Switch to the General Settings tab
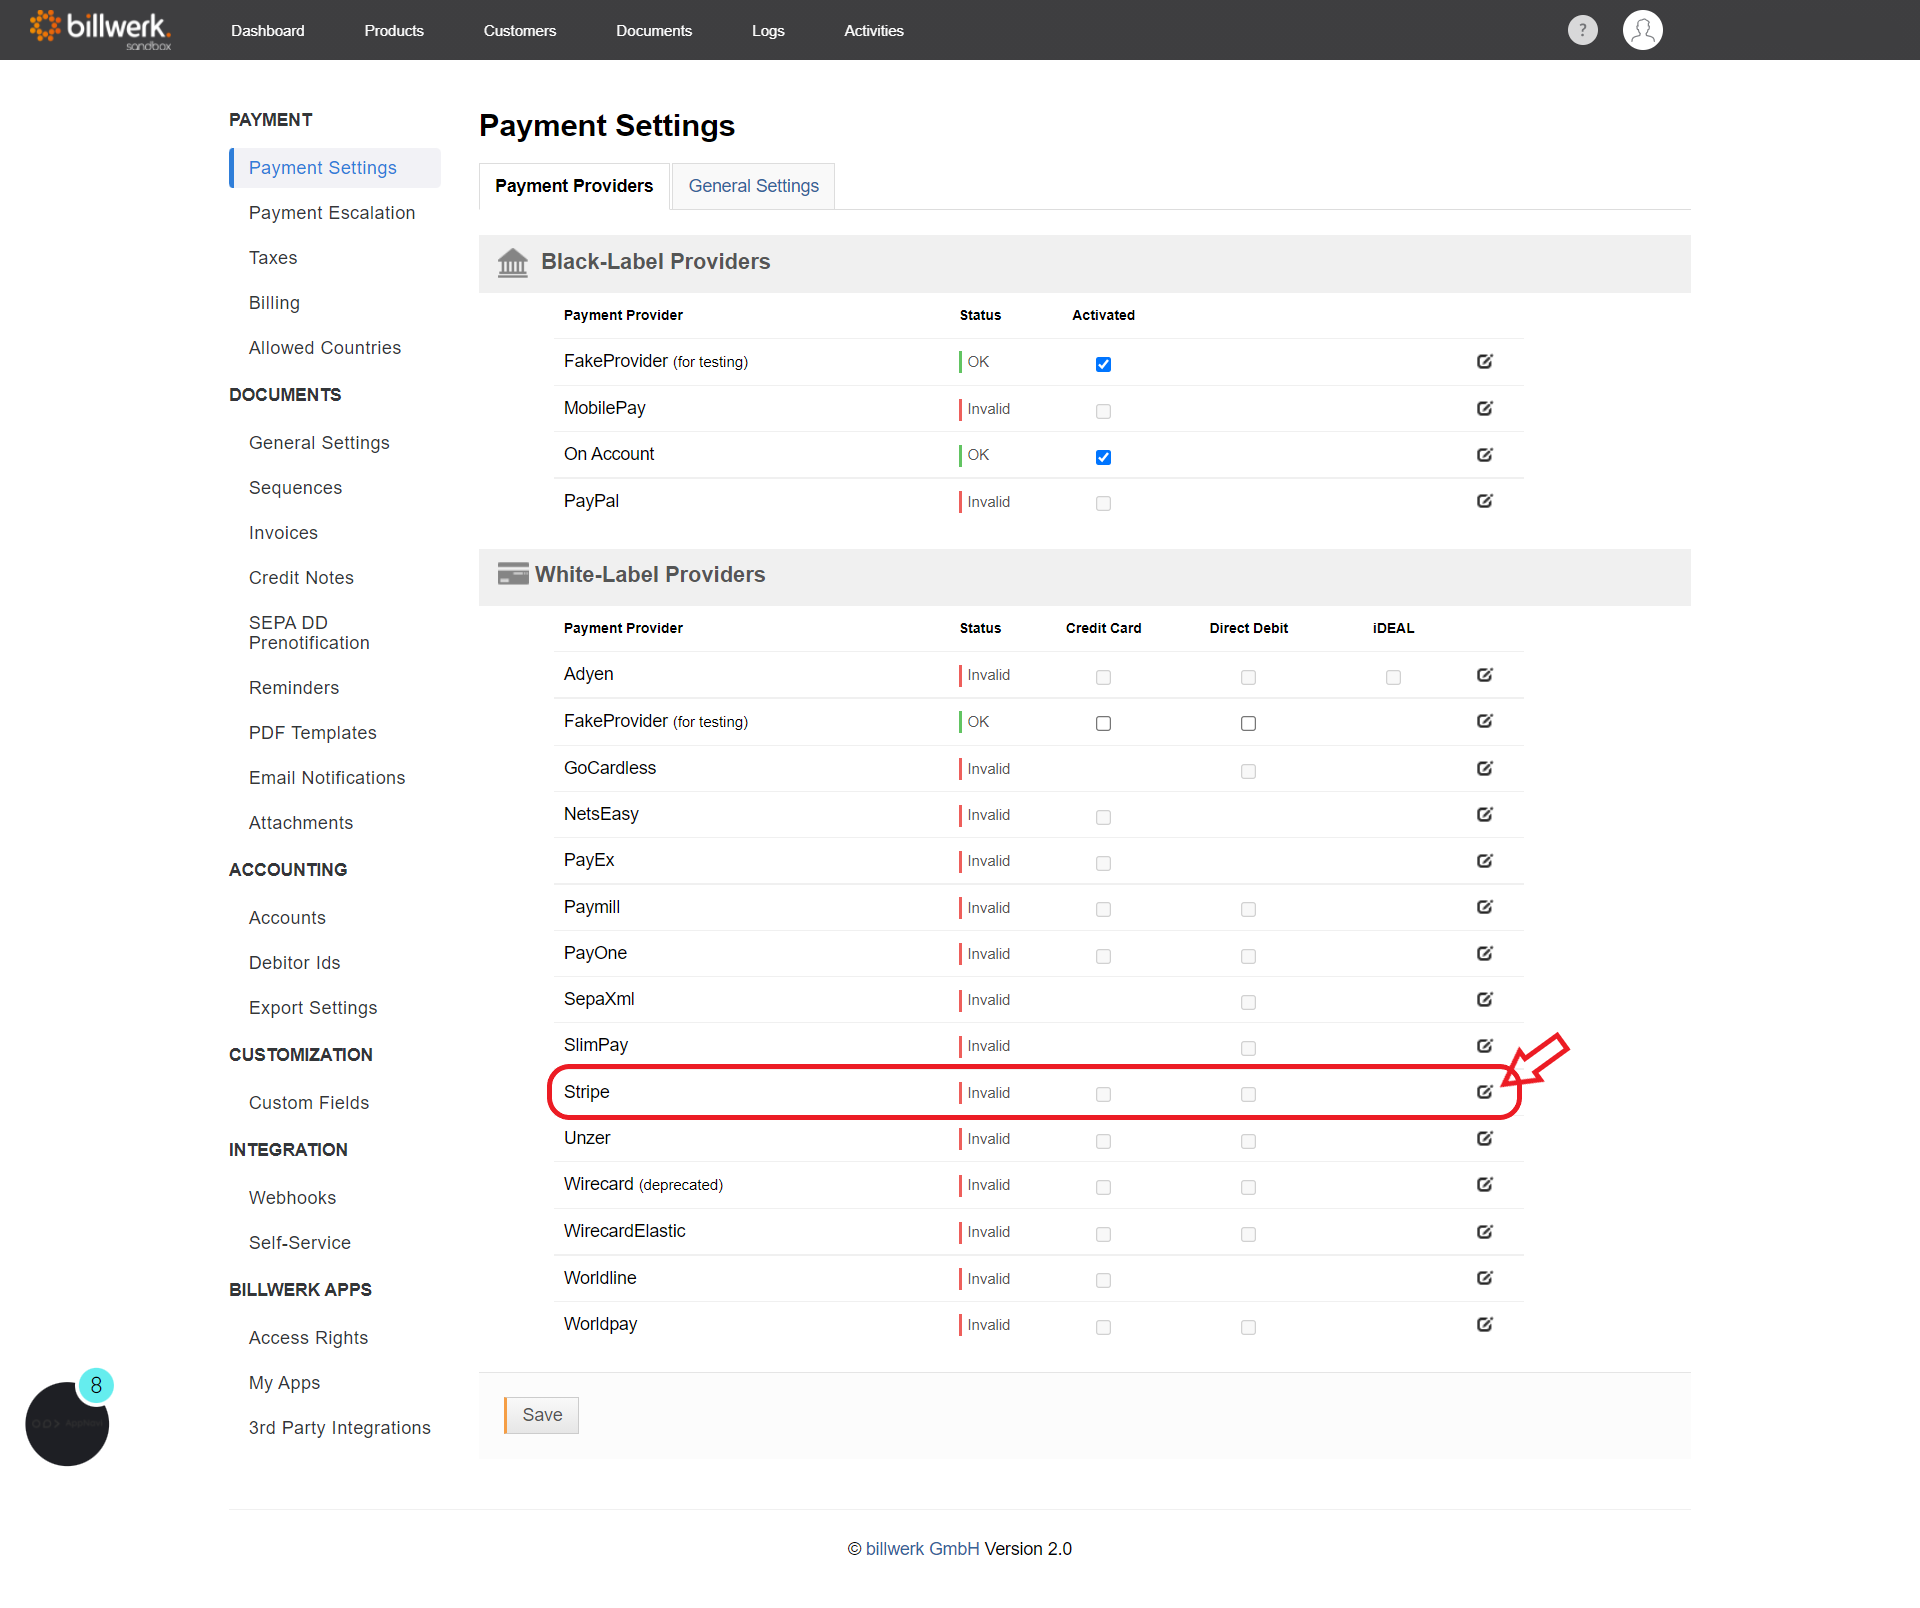The image size is (1920, 1608). click(x=753, y=185)
